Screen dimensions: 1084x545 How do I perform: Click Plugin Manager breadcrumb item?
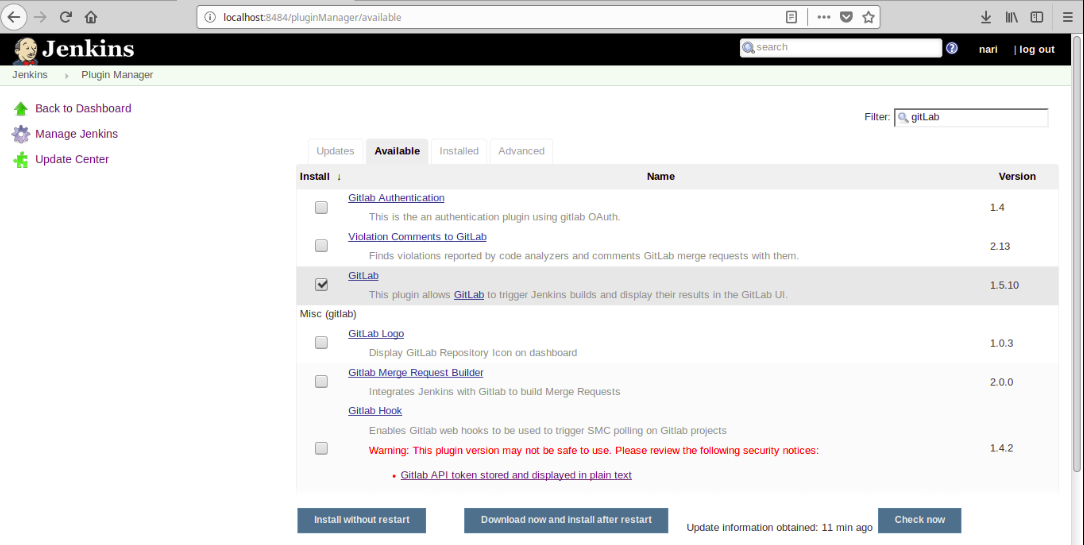[117, 75]
